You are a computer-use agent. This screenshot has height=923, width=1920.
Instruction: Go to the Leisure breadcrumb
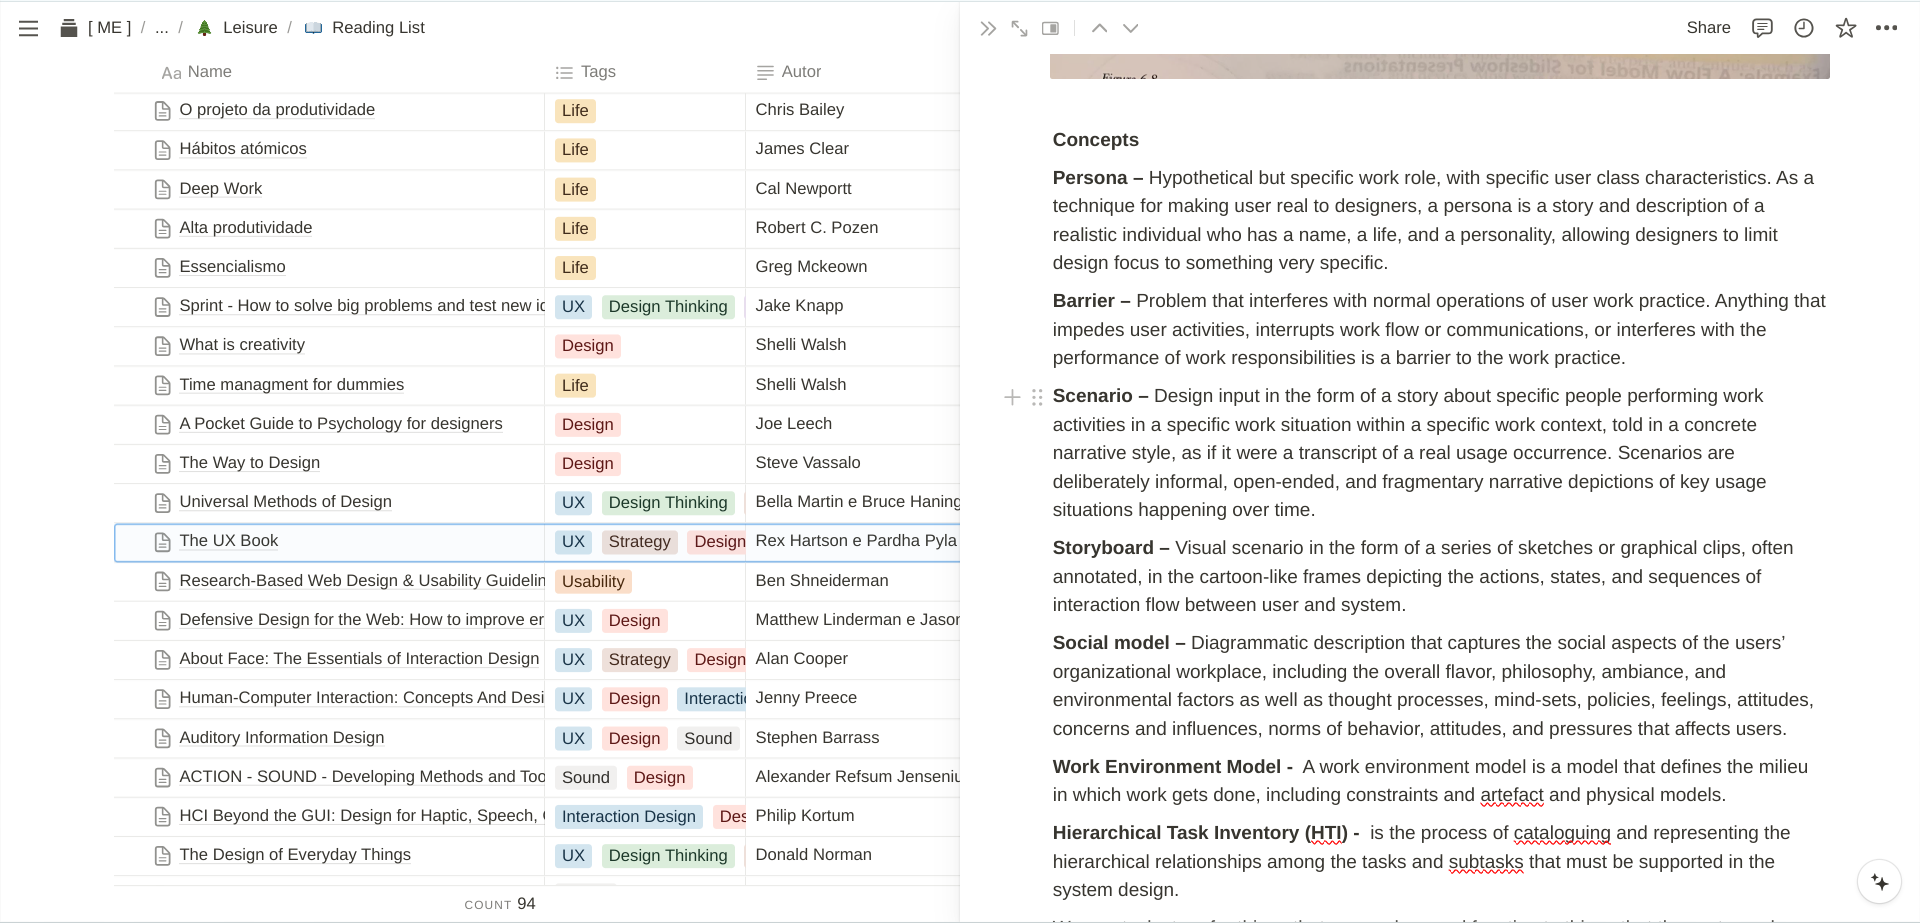click(x=237, y=28)
